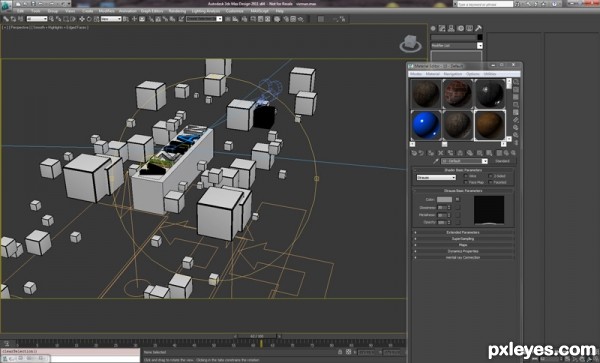
Task: Click Reset Map/Mtl X icon
Action: pos(440,153)
